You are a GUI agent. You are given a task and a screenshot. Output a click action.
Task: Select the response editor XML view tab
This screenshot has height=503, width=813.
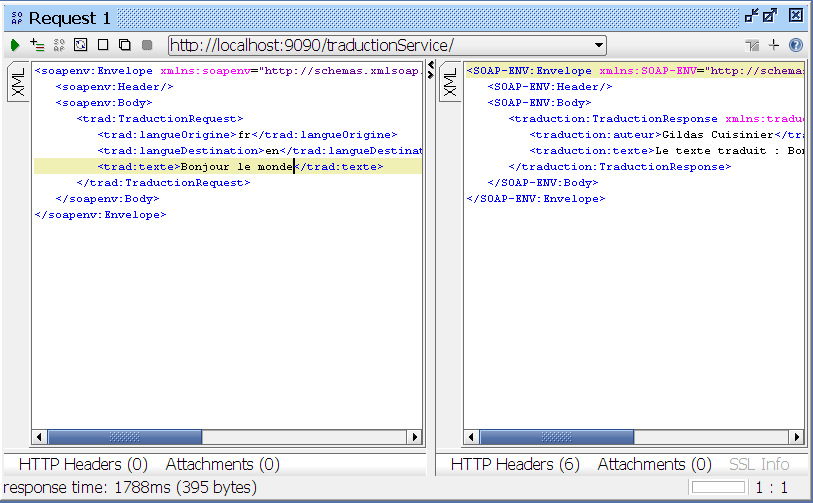click(449, 83)
